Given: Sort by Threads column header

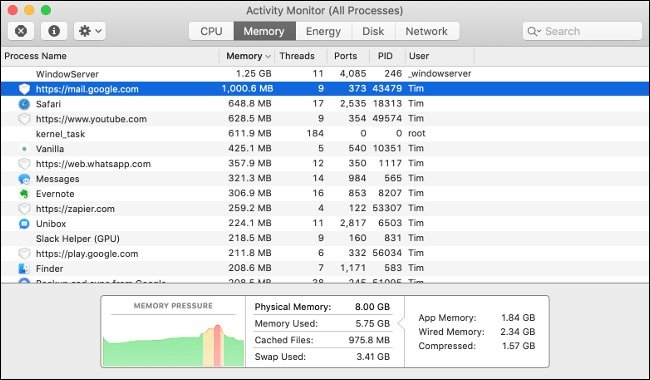Looking at the screenshot, I should coord(297,56).
